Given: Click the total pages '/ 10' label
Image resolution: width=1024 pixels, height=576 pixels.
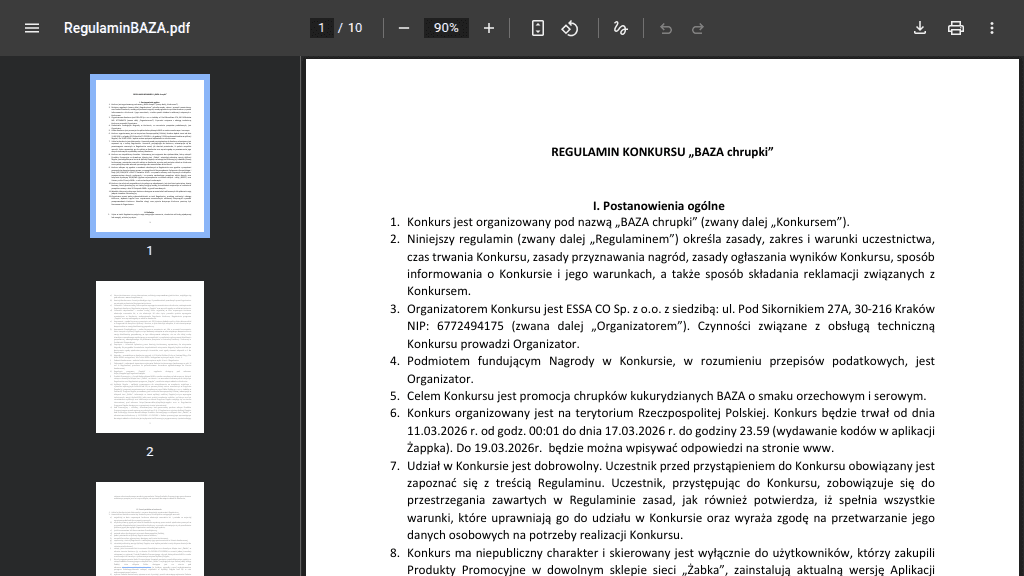Looking at the screenshot, I should click(350, 28).
